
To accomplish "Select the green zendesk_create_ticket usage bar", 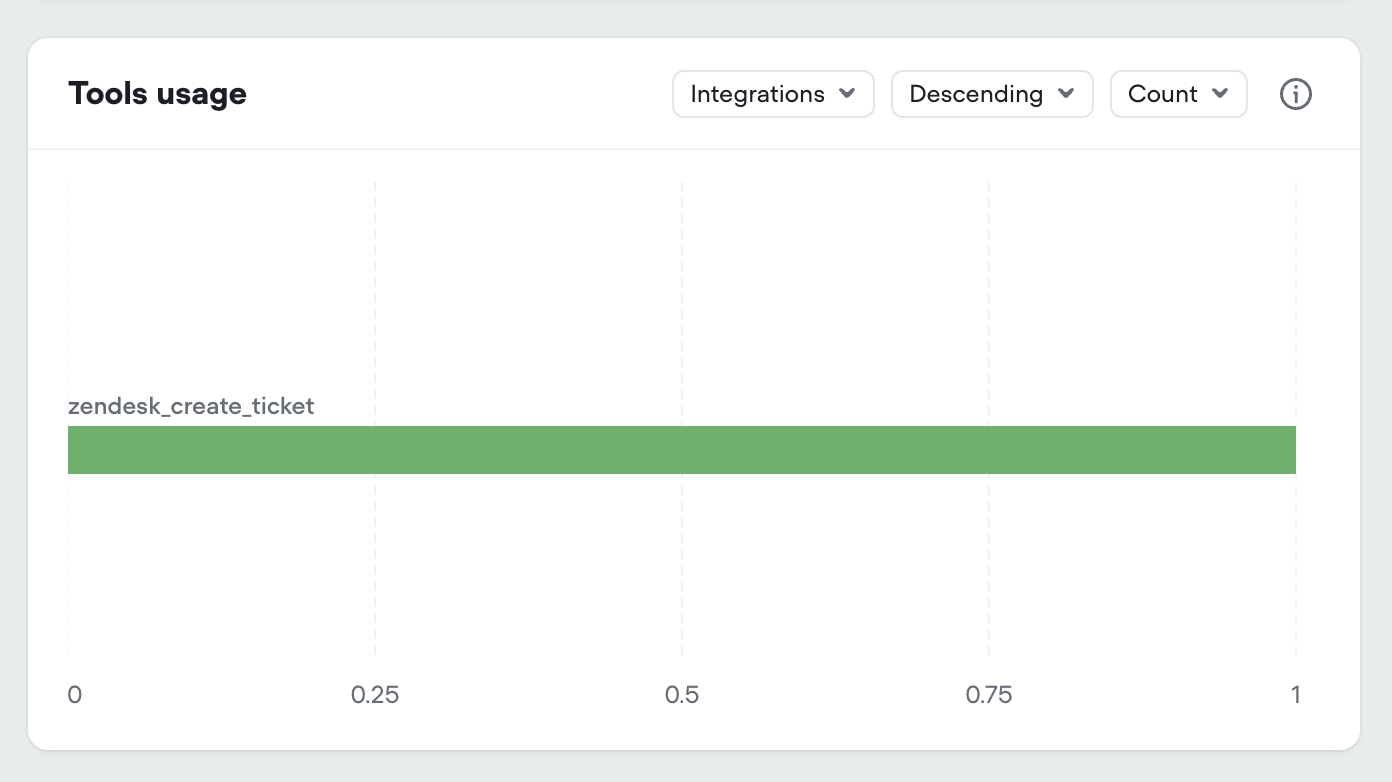I will point(682,450).
